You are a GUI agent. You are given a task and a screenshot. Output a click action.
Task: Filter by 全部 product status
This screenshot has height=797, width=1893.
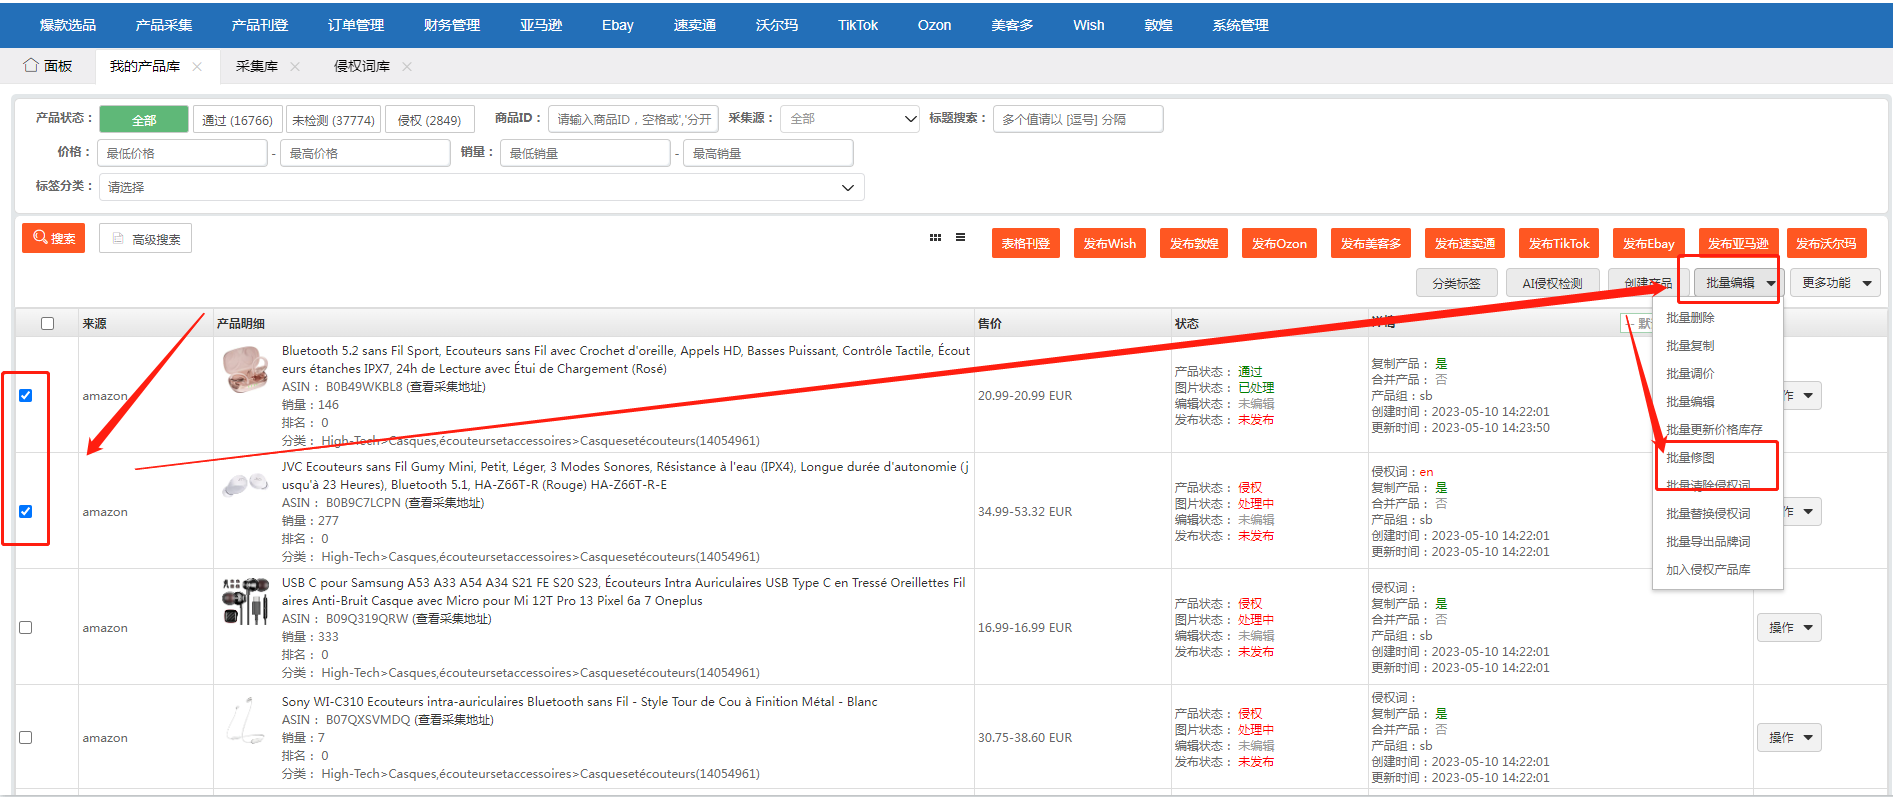(x=144, y=119)
